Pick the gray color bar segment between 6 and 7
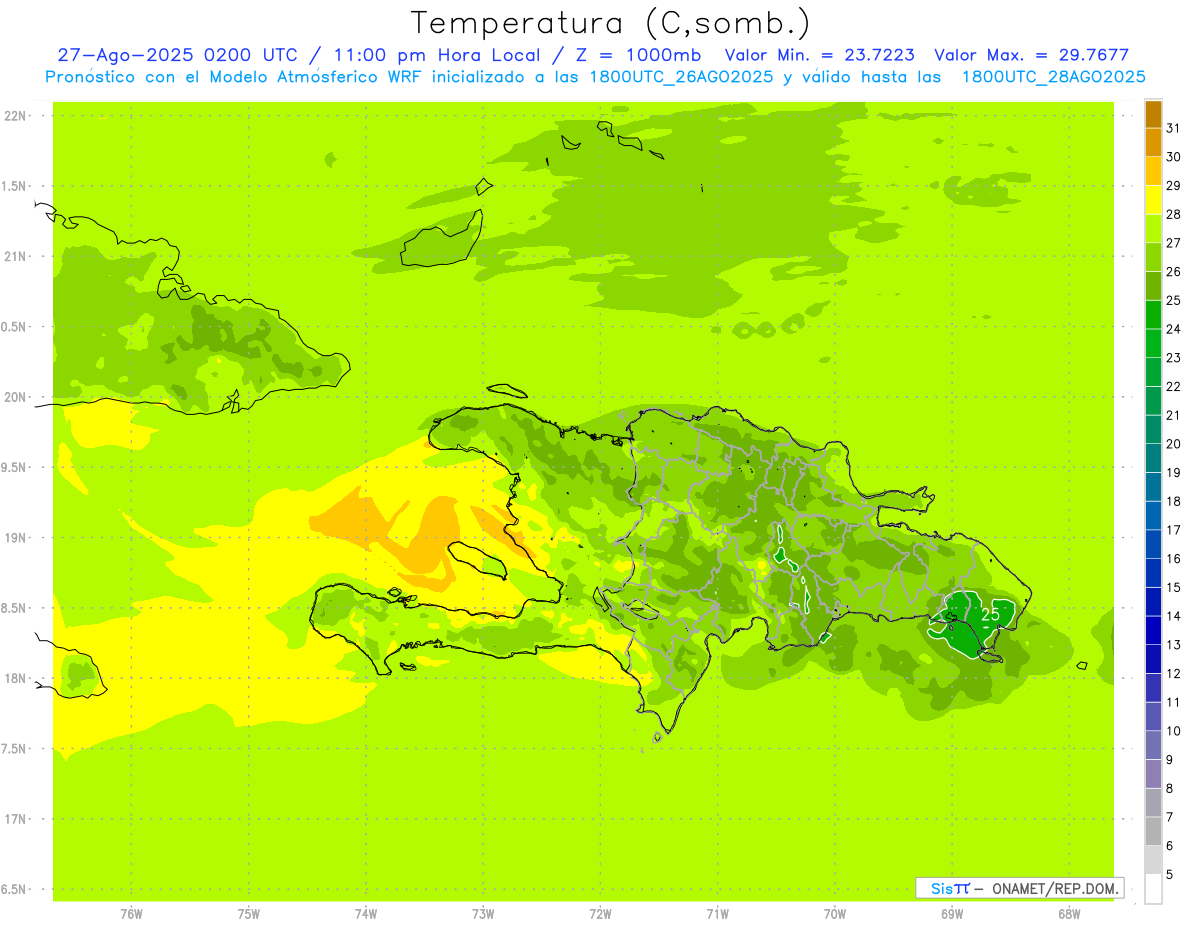 click(1153, 831)
